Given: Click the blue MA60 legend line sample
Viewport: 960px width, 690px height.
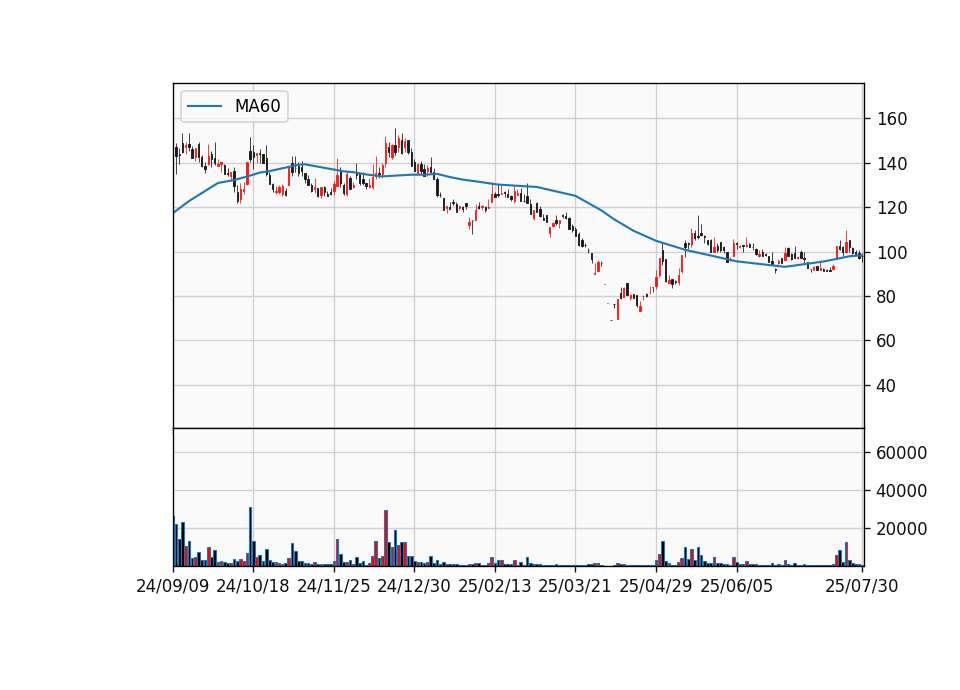Looking at the screenshot, I should coord(204,106).
